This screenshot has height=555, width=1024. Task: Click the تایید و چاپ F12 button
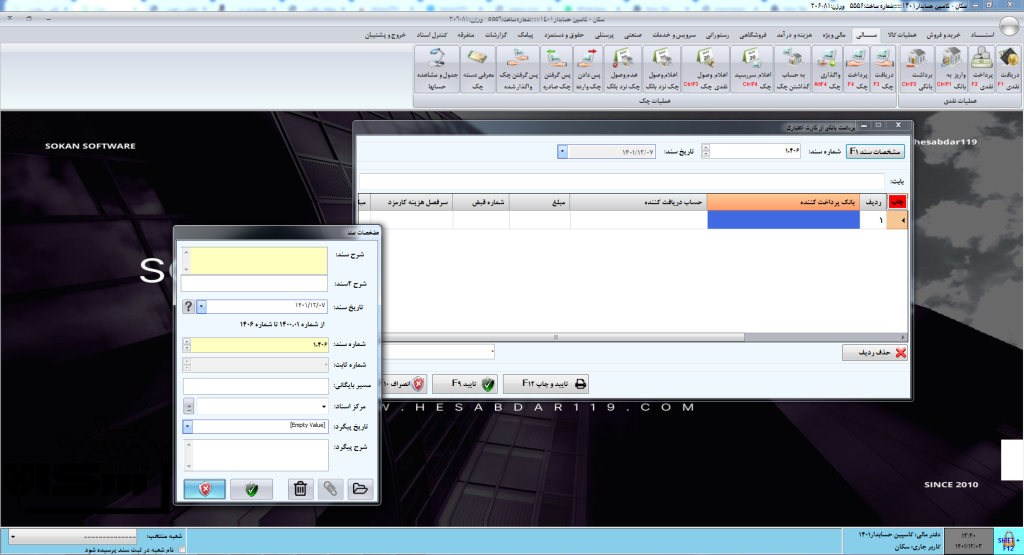(x=546, y=384)
